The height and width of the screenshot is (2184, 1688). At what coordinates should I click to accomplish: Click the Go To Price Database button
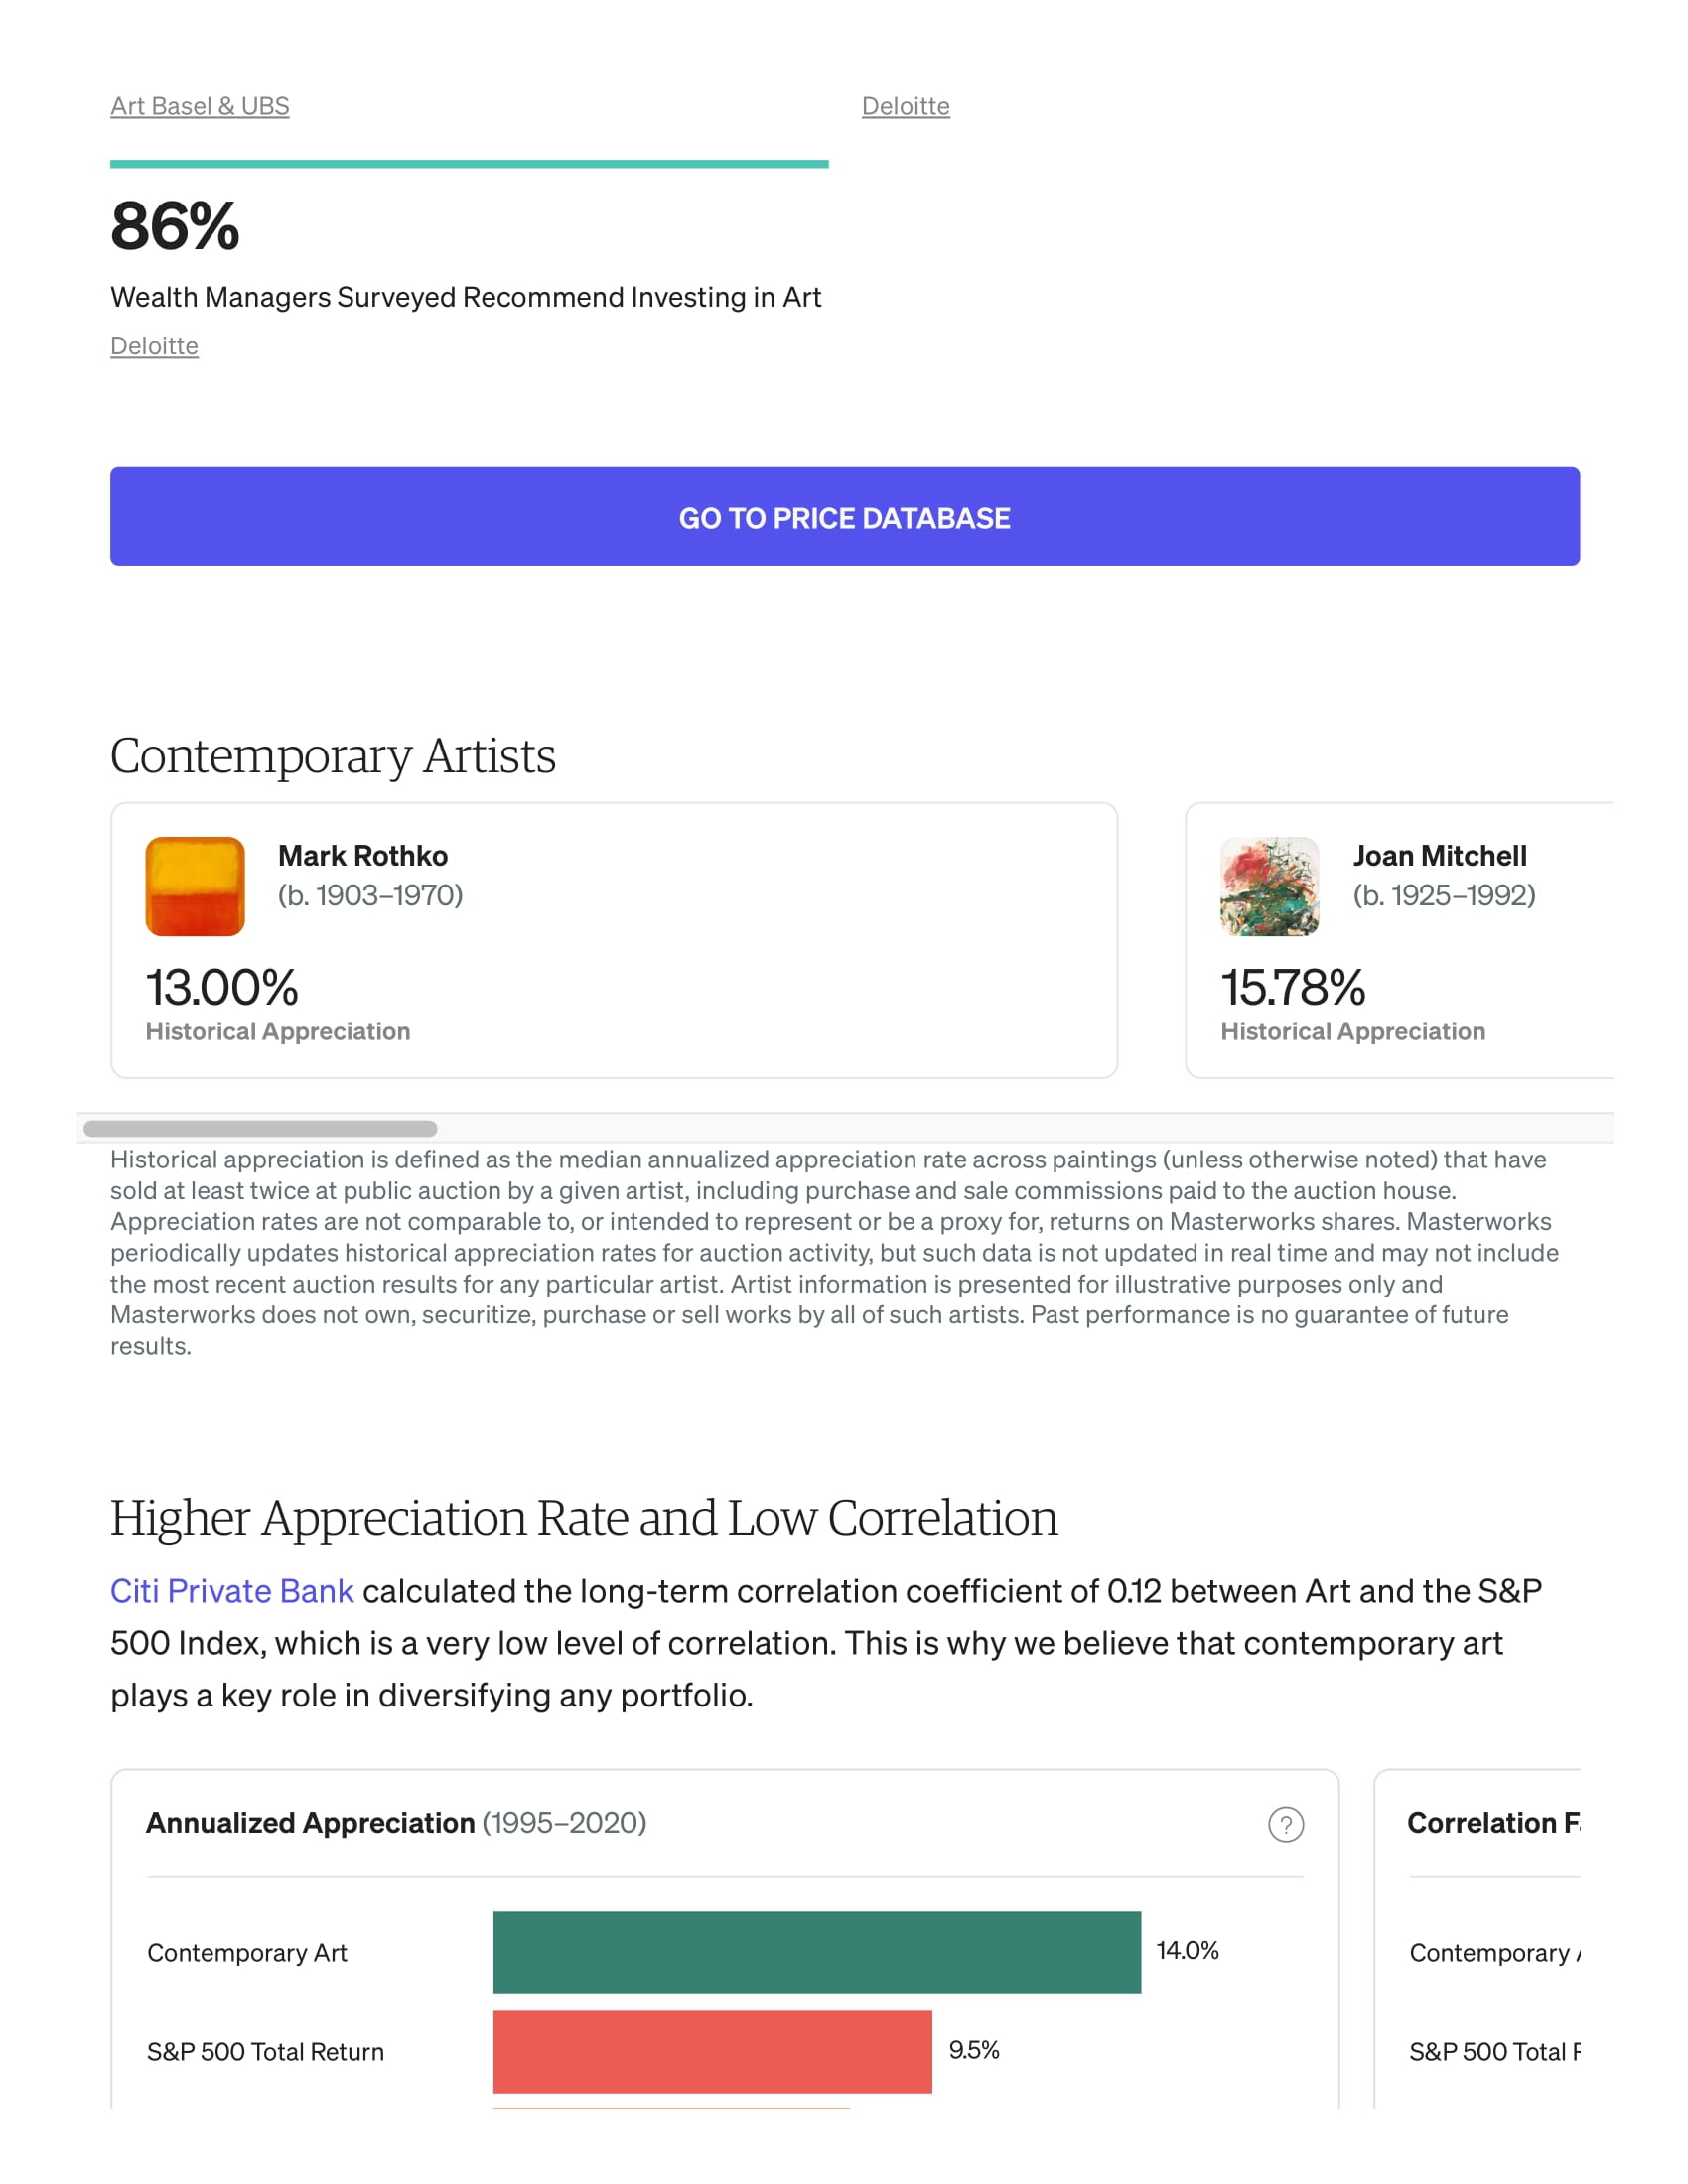[x=844, y=516]
